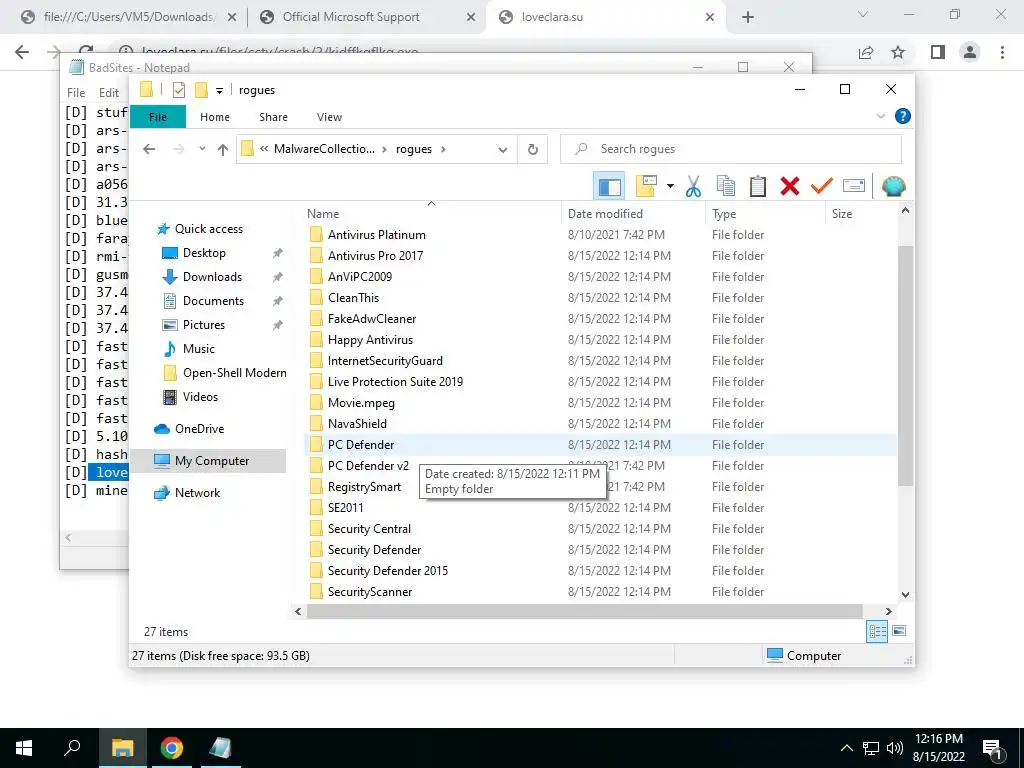Screen dimensions: 1024x768
Task: Click MalwareCollectio... in the address bar
Action: click(324, 149)
